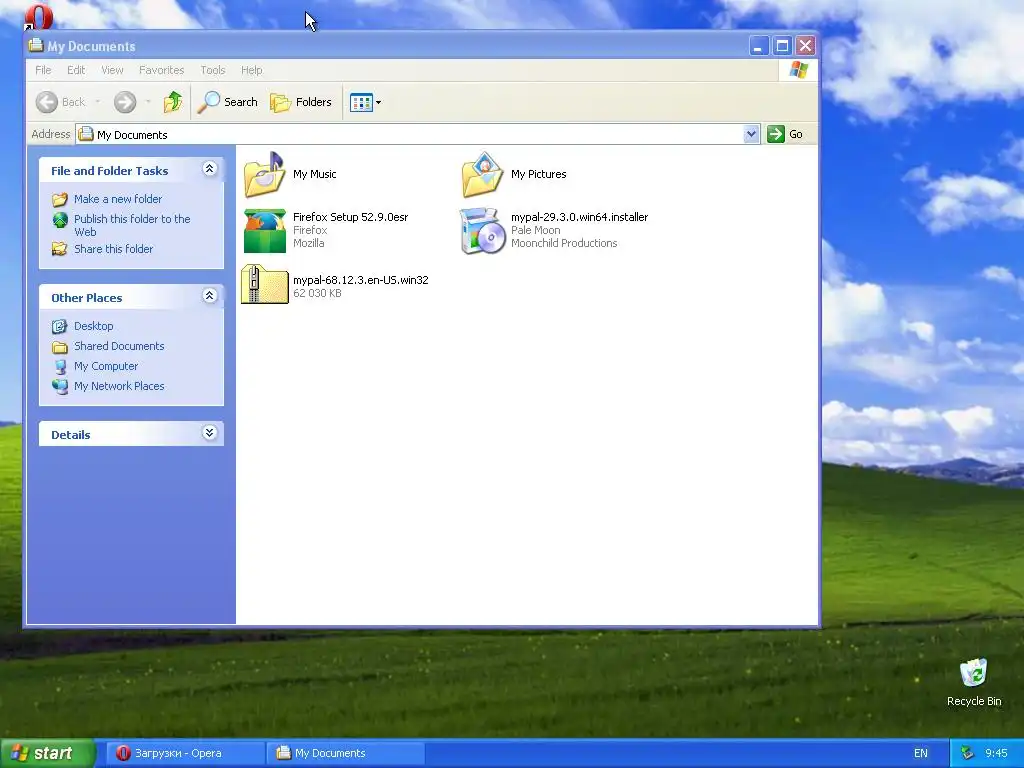Click the My Documents taskbar button
The width and height of the screenshot is (1024, 768).
(x=346, y=753)
